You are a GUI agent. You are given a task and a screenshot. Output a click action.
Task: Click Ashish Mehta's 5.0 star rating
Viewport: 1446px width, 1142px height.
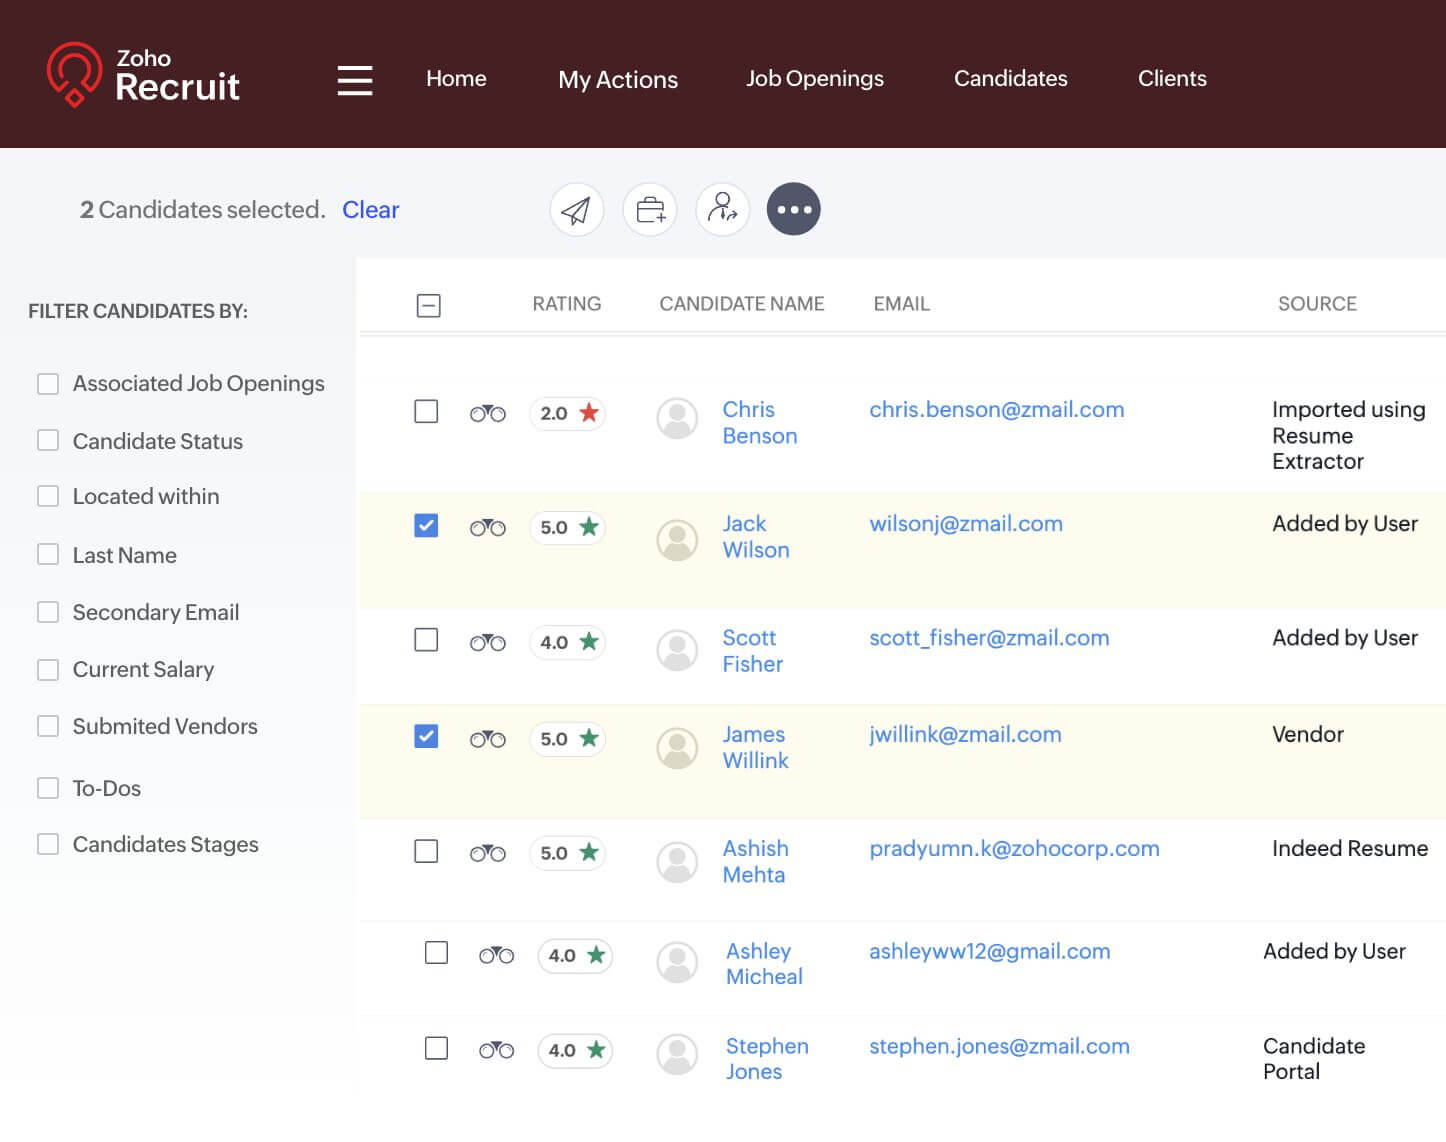[x=568, y=853]
